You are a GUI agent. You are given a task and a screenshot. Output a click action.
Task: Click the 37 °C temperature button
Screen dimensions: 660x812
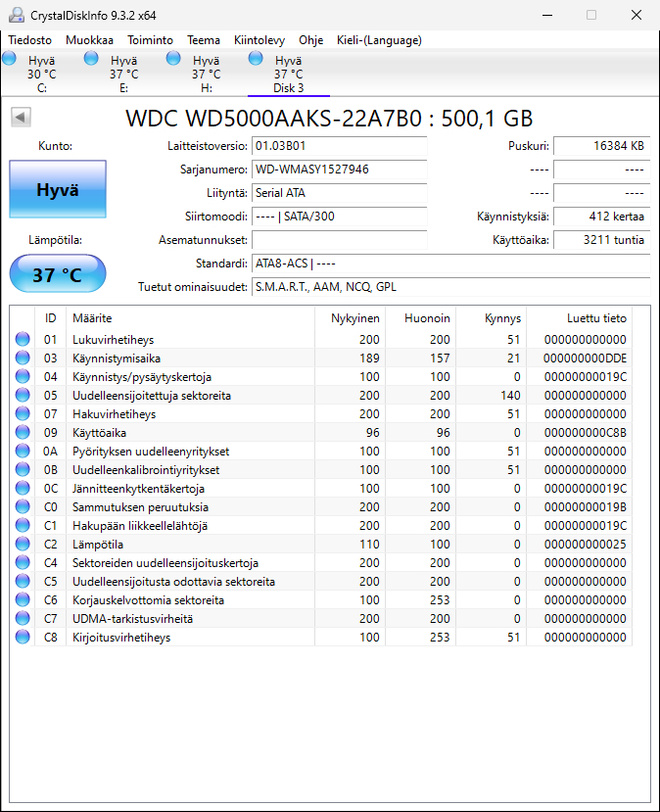[x=58, y=274]
